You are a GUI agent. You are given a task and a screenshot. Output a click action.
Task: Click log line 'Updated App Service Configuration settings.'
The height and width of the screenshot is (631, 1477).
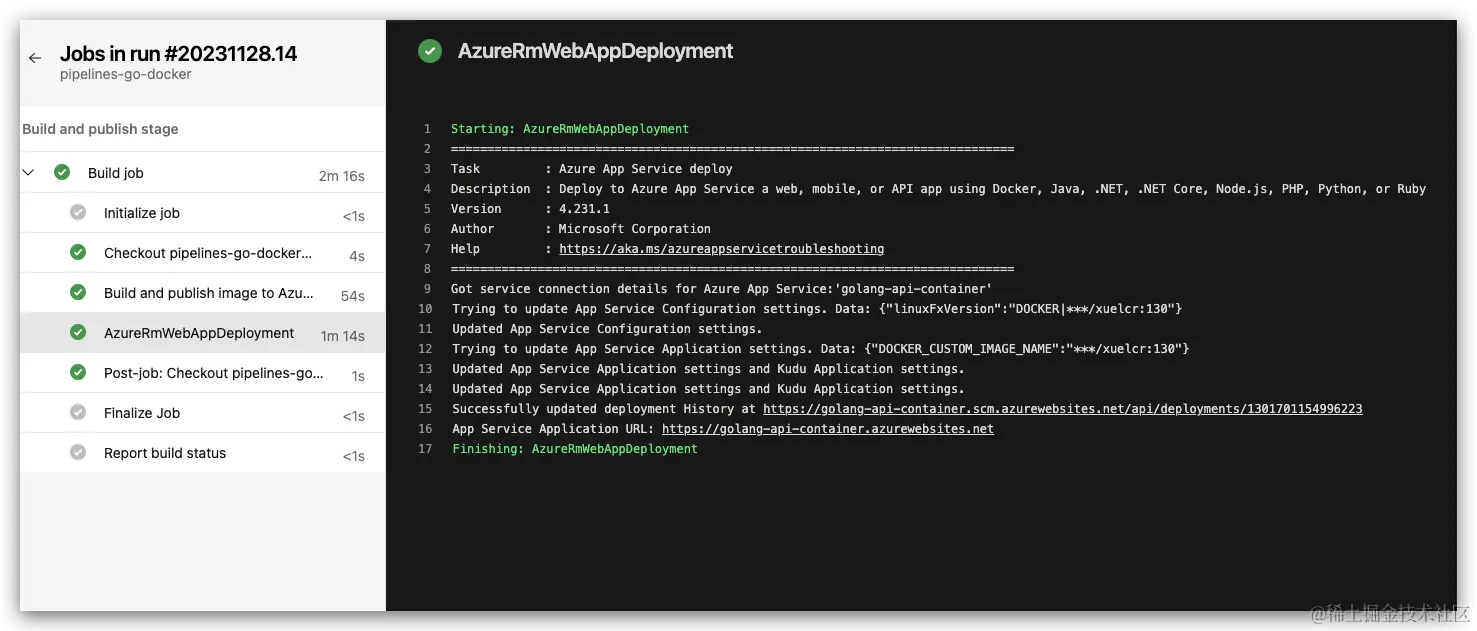pyautogui.click(x=607, y=329)
